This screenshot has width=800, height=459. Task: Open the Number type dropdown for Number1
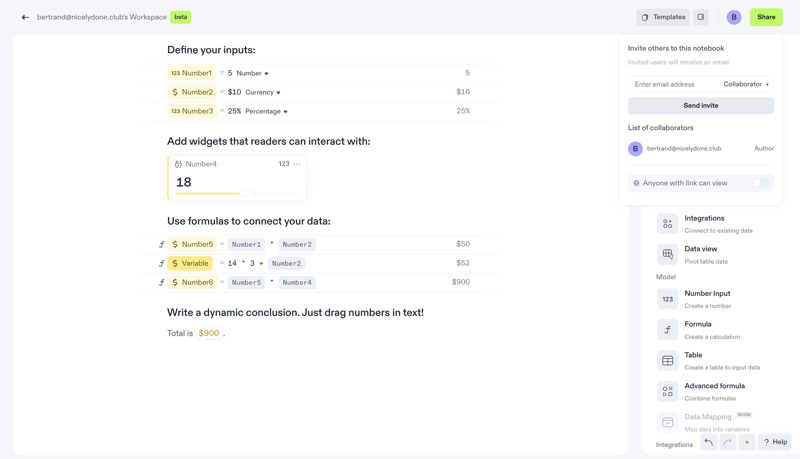[x=253, y=73]
